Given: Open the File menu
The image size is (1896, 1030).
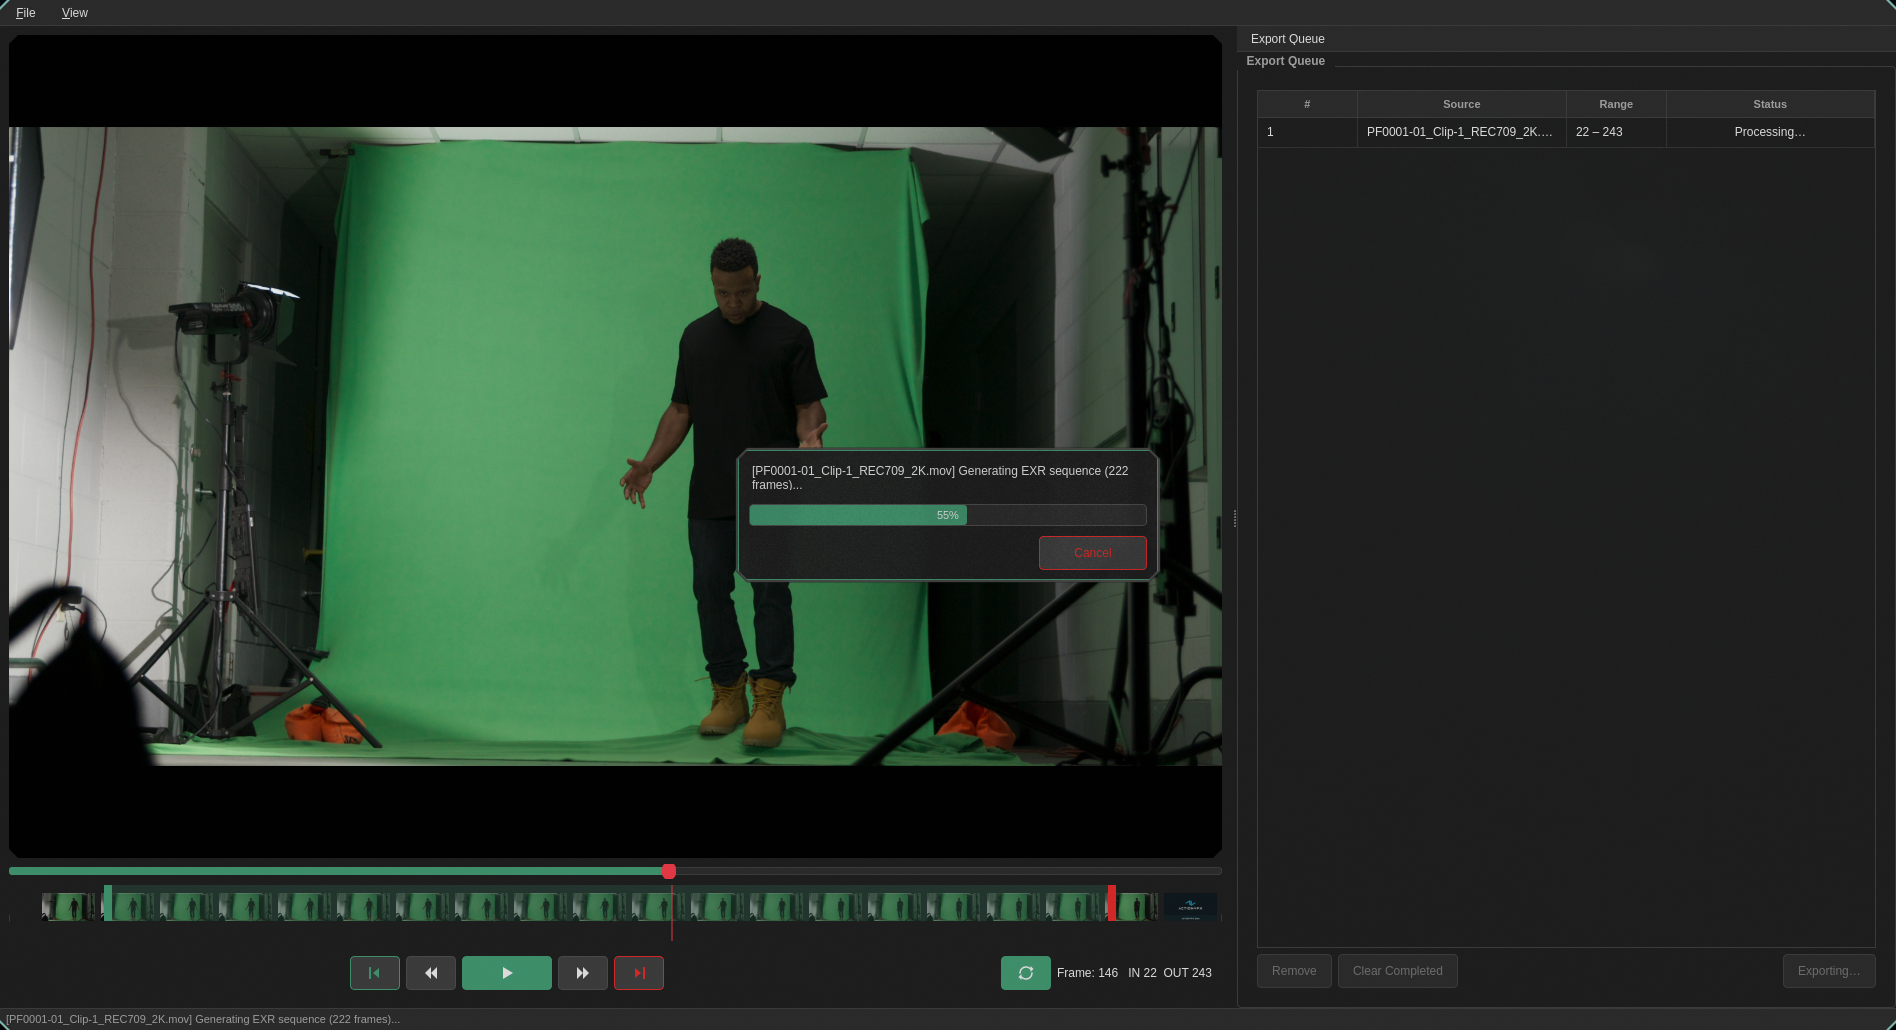Looking at the screenshot, I should click(26, 13).
